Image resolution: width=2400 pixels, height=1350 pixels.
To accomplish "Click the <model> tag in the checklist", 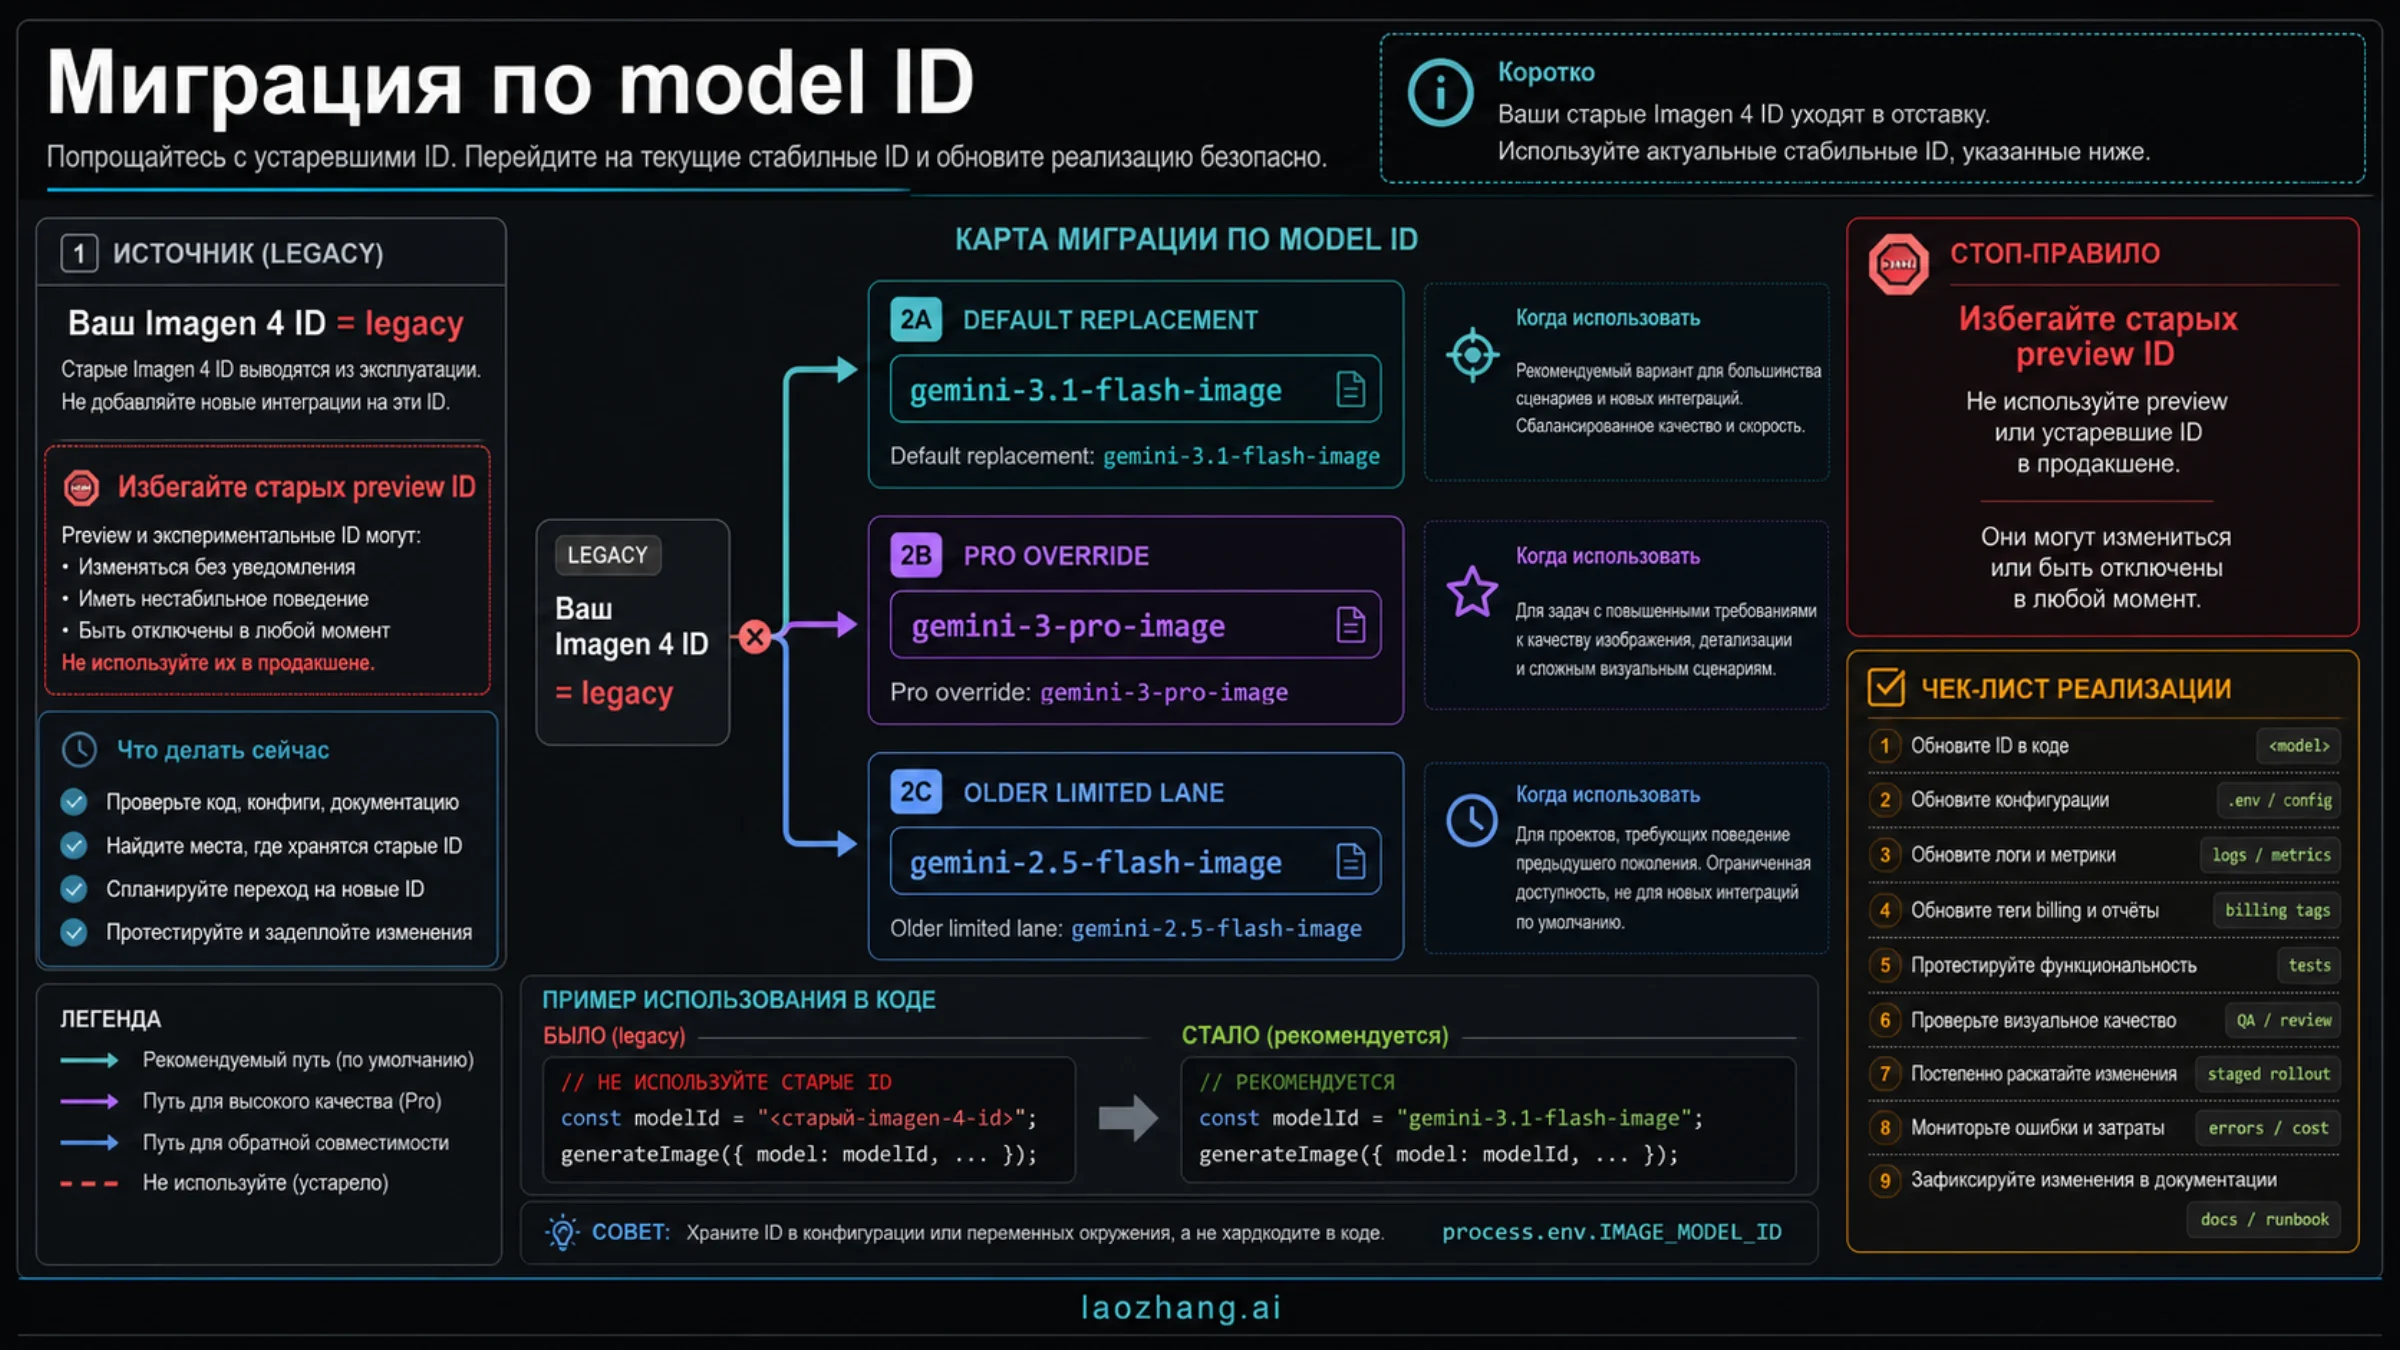I will point(2298,746).
